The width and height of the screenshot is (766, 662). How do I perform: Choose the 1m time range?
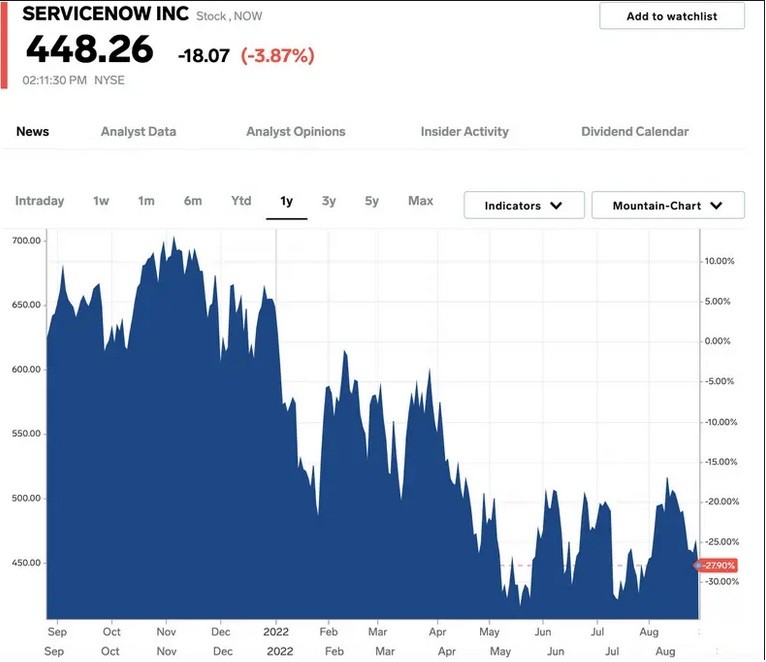click(146, 201)
